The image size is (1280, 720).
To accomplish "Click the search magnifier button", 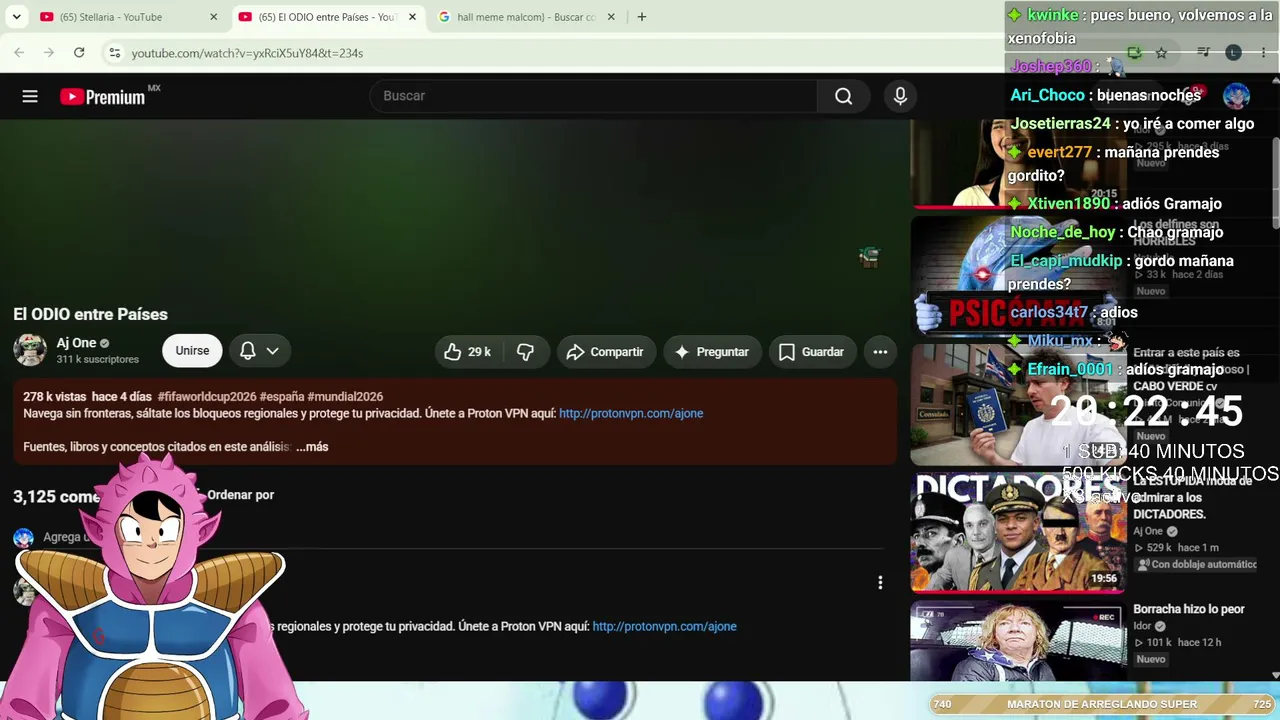I will (x=844, y=96).
